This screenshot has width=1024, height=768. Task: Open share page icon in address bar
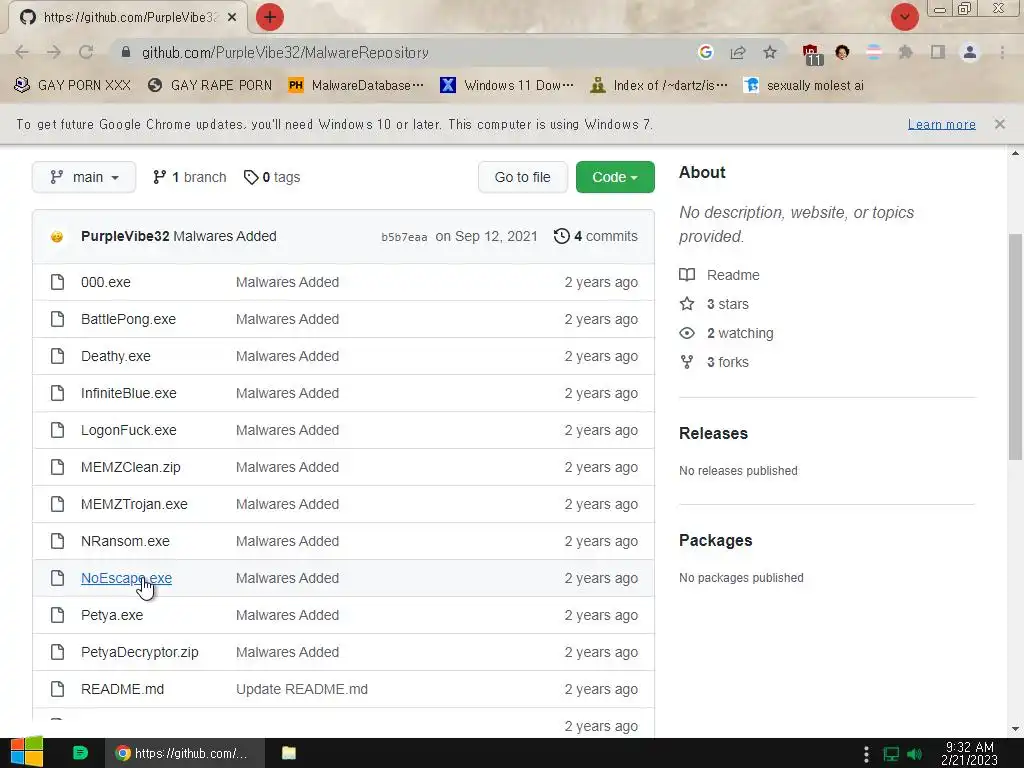pyautogui.click(x=738, y=52)
